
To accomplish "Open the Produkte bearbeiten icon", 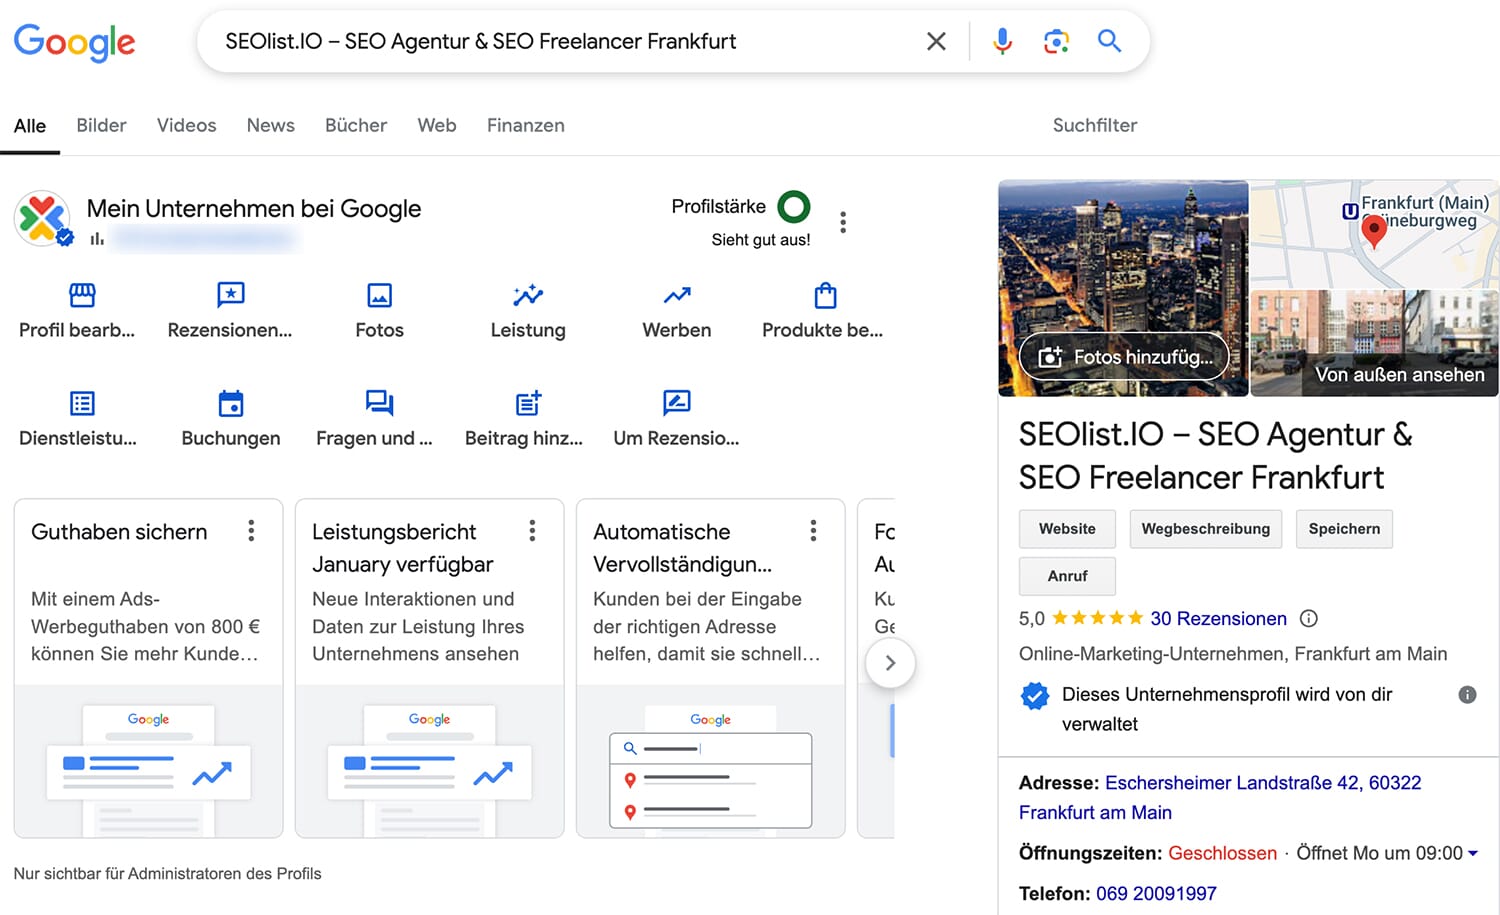I will [824, 296].
